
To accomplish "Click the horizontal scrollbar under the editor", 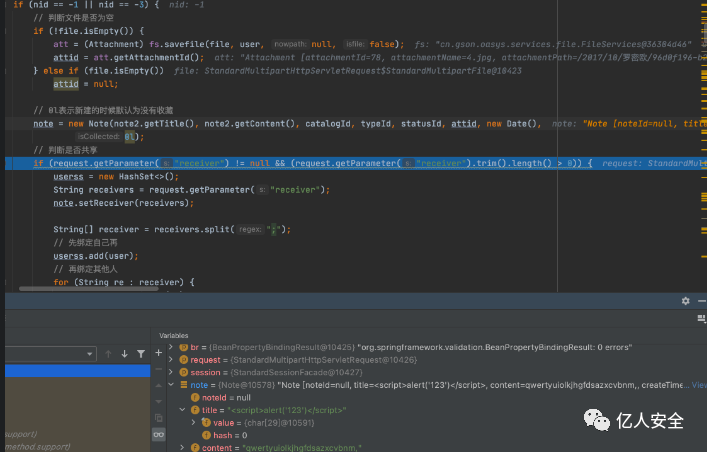I will click(x=89, y=289).
